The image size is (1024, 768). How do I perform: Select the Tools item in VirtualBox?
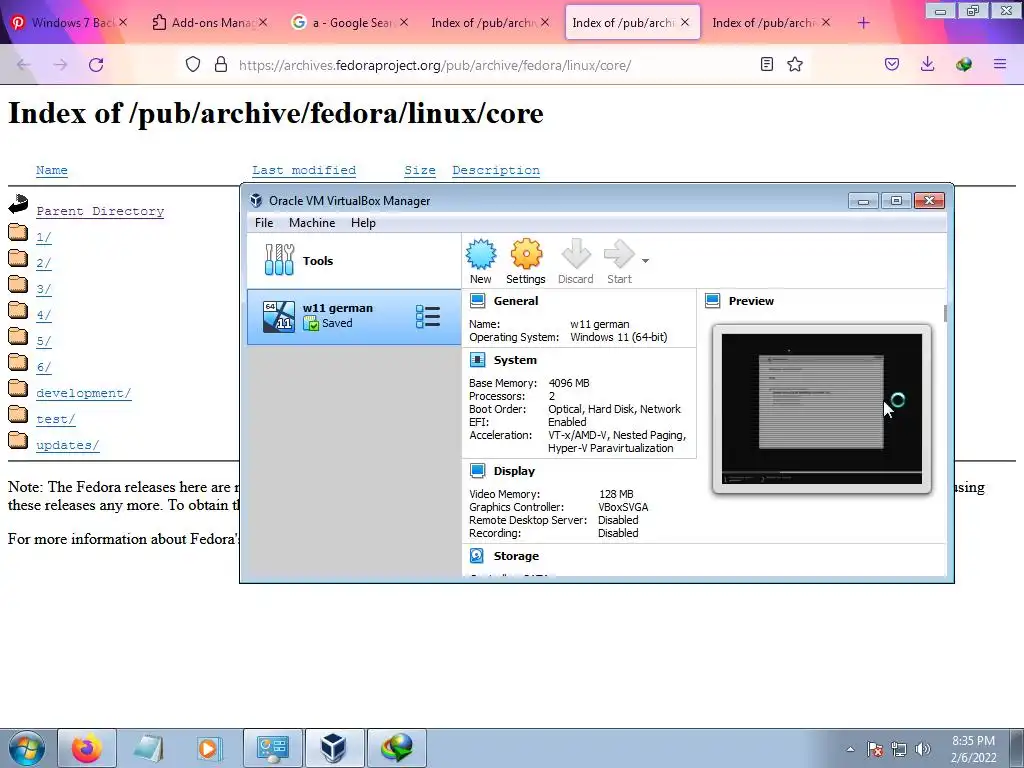click(x=354, y=261)
